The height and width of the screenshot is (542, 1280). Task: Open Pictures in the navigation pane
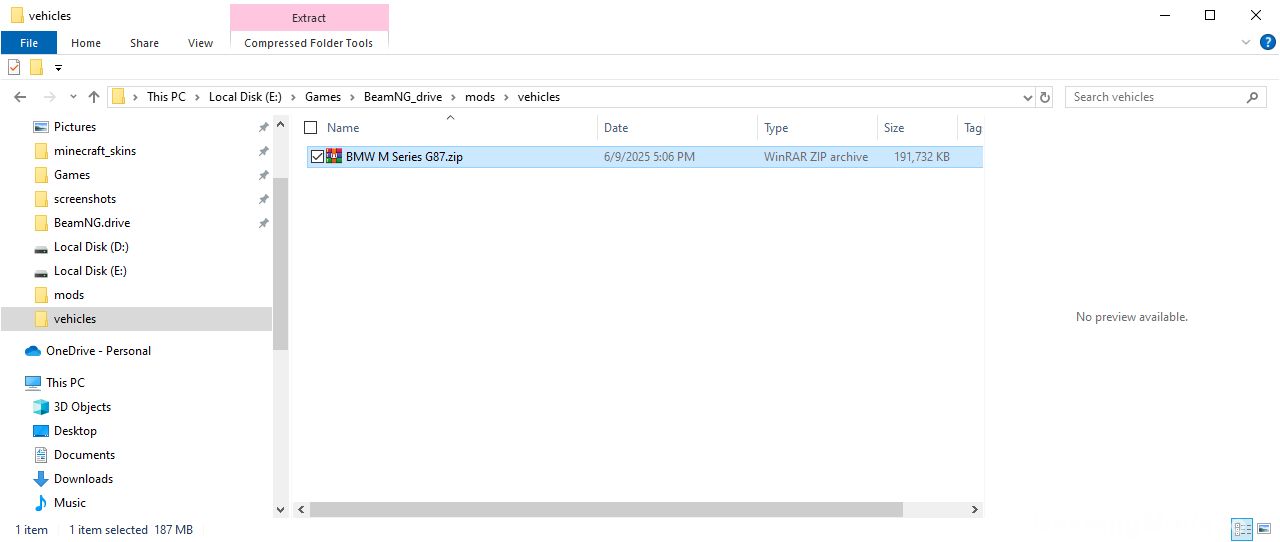click(75, 127)
